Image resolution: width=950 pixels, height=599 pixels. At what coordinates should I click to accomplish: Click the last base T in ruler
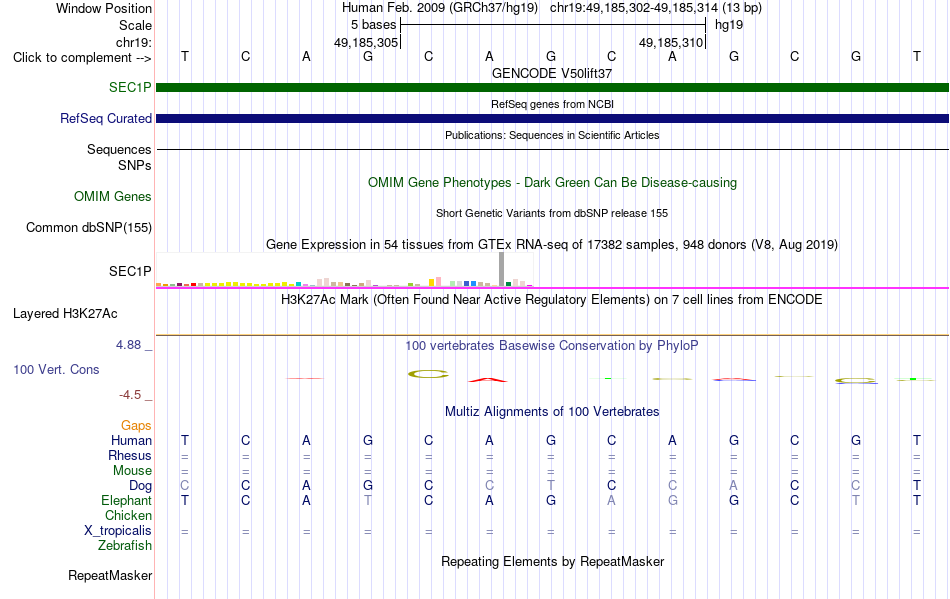[917, 56]
